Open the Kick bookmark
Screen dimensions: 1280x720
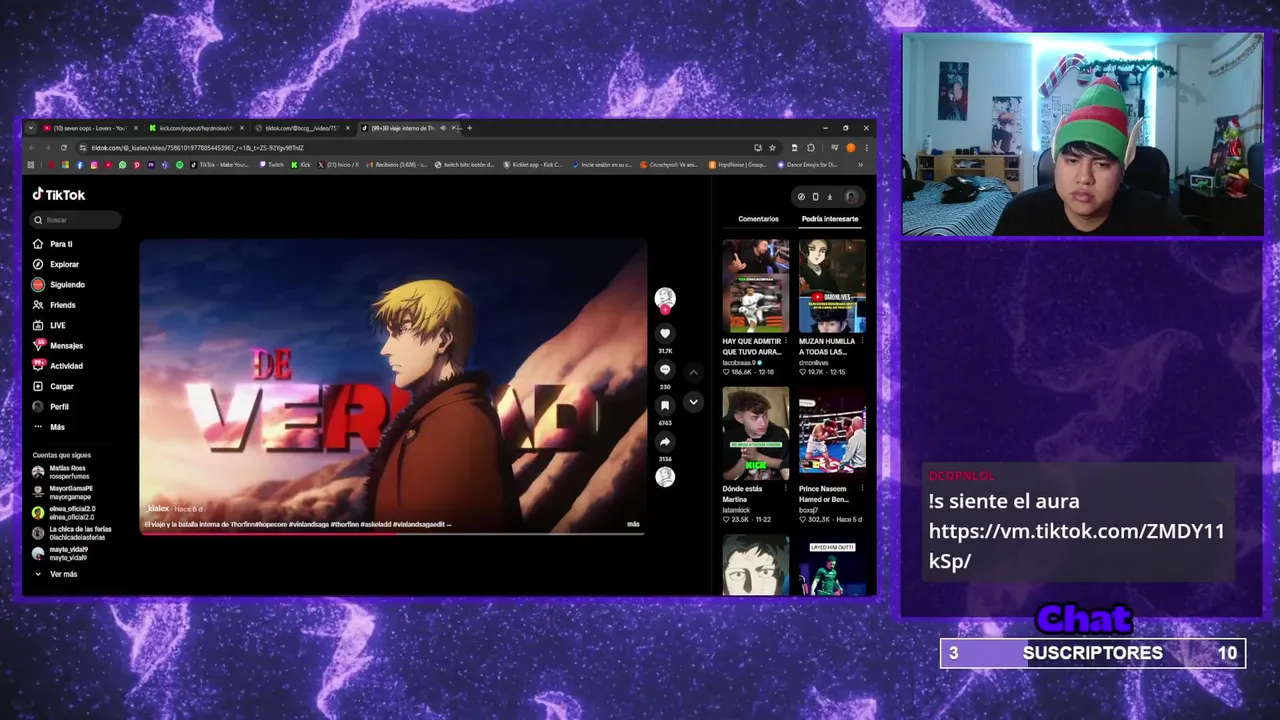pos(301,165)
